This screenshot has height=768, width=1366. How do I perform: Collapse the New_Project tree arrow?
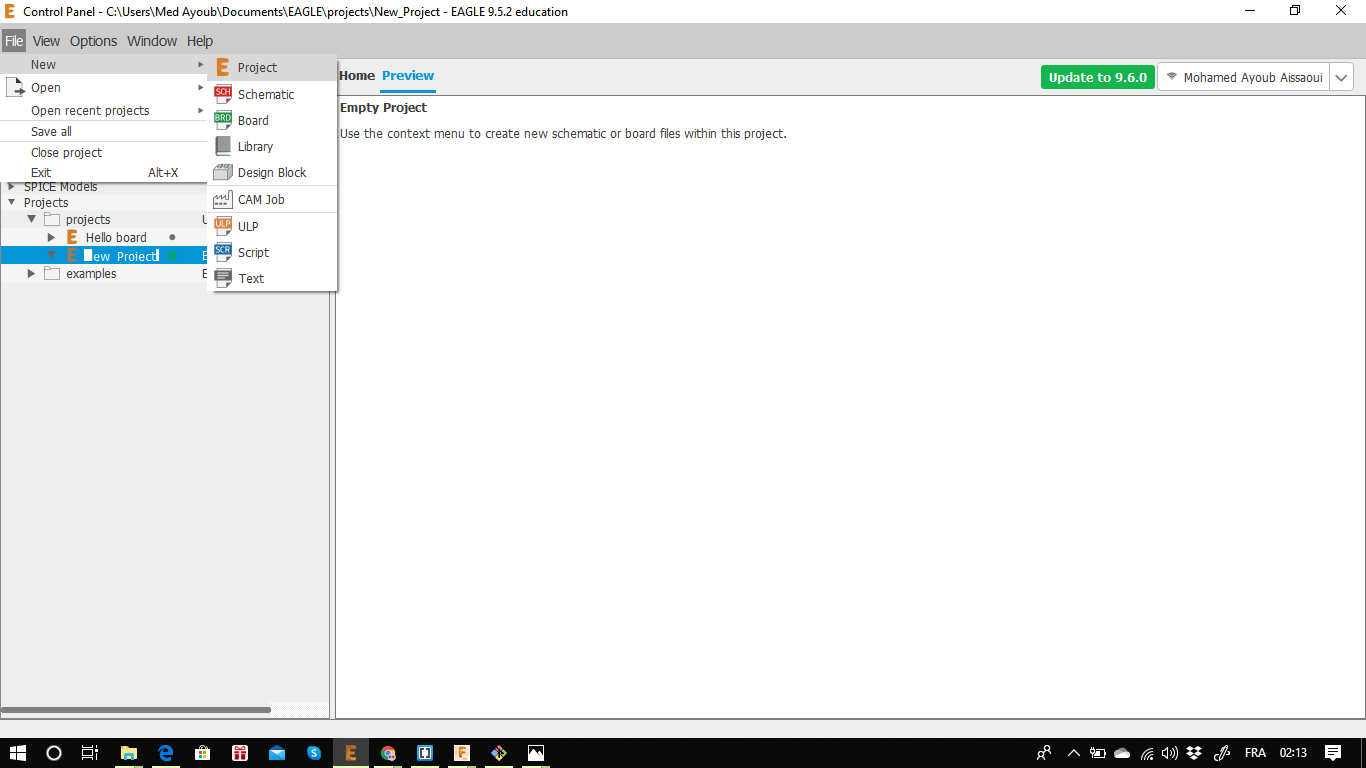(x=52, y=255)
